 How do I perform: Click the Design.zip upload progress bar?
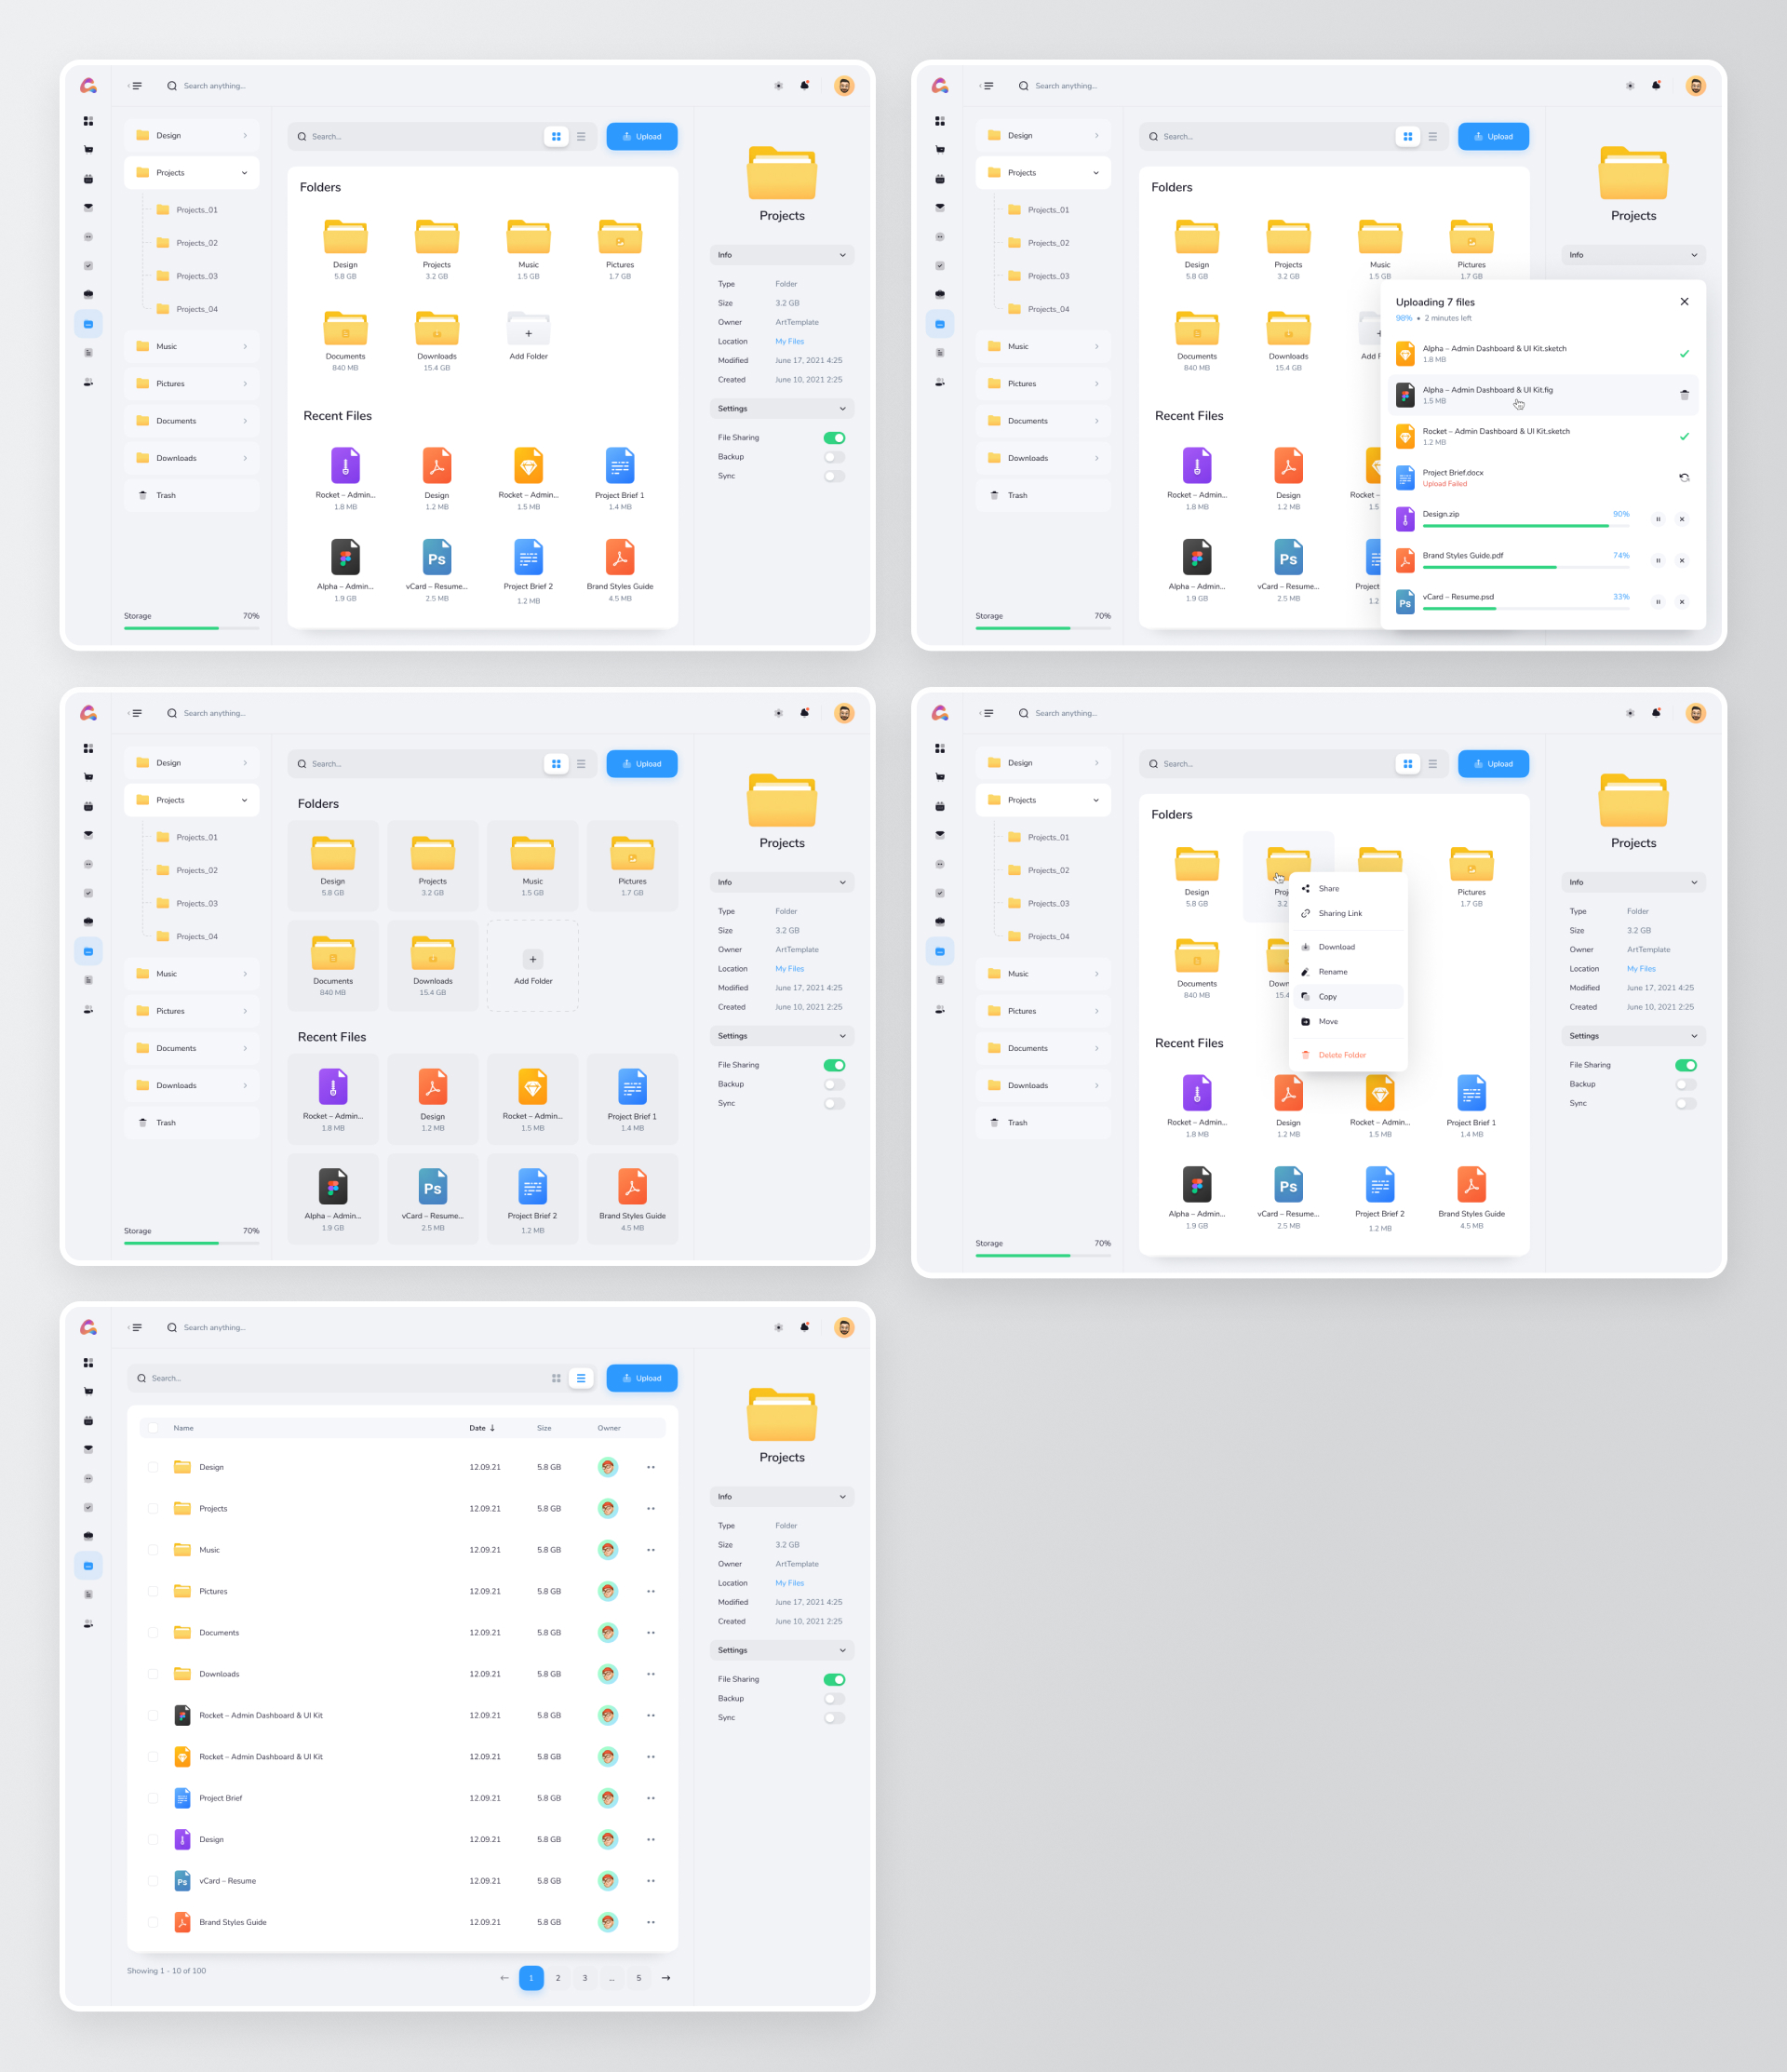[x=1525, y=526]
